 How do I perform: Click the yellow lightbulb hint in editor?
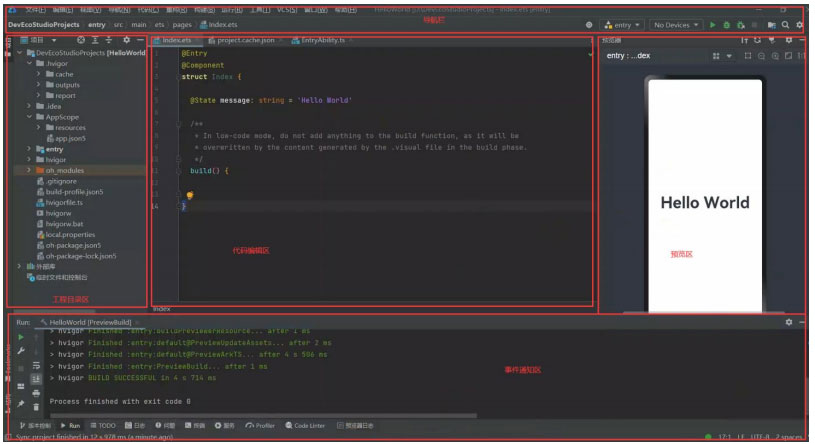click(188, 196)
